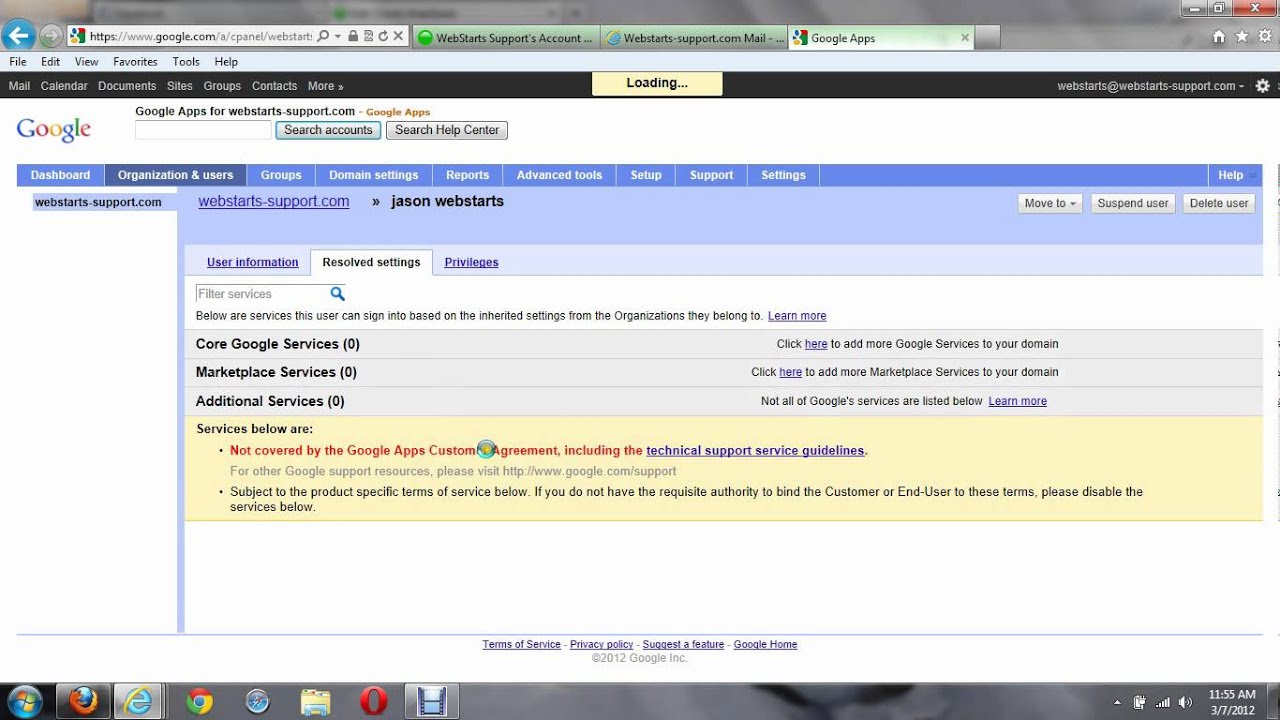This screenshot has width=1280, height=720.
Task: Switch to WebStarts Support's Account tab
Action: tap(505, 38)
